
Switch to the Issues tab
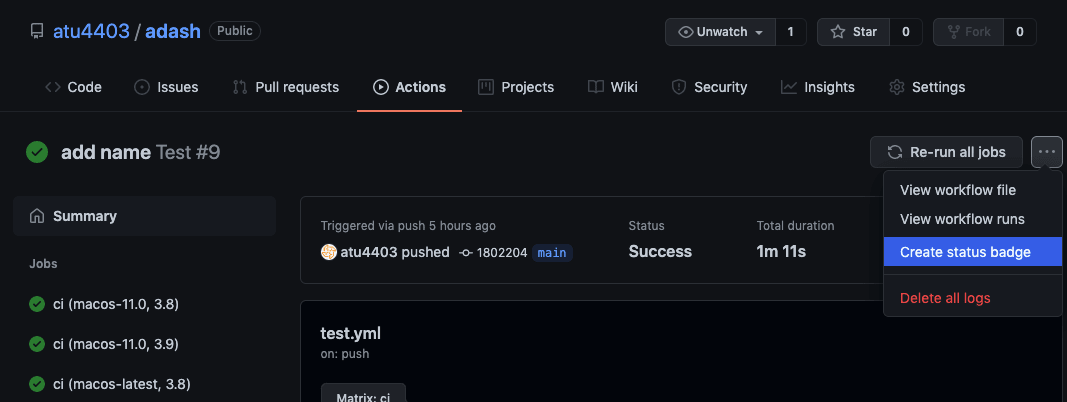point(166,87)
